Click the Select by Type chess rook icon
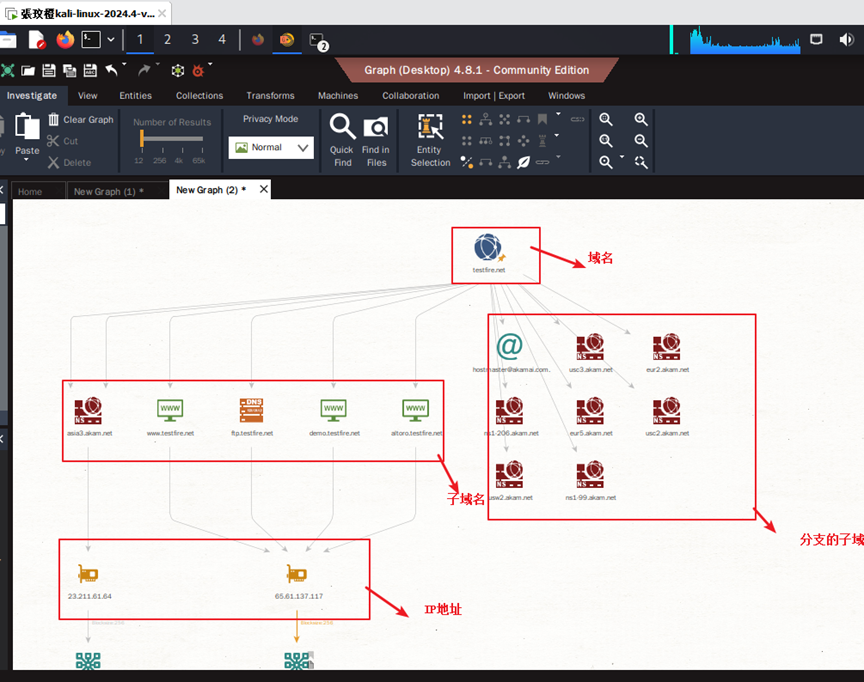This screenshot has height=682, width=864. pyautogui.click(x=542, y=141)
